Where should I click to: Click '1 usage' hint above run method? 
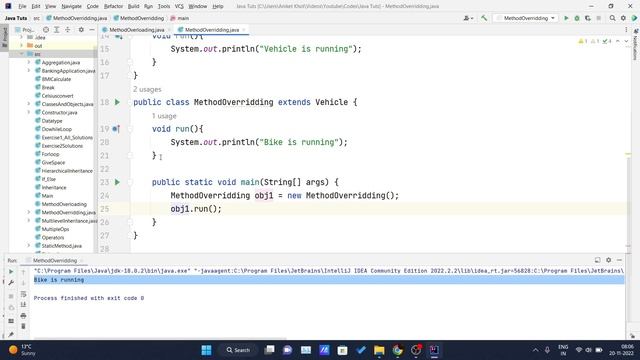tap(164, 116)
